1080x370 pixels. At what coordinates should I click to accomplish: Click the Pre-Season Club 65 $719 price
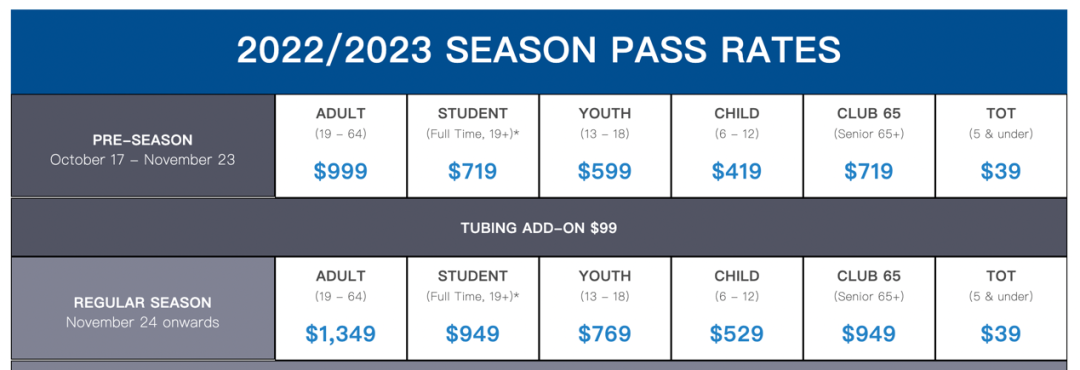tap(869, 172)
